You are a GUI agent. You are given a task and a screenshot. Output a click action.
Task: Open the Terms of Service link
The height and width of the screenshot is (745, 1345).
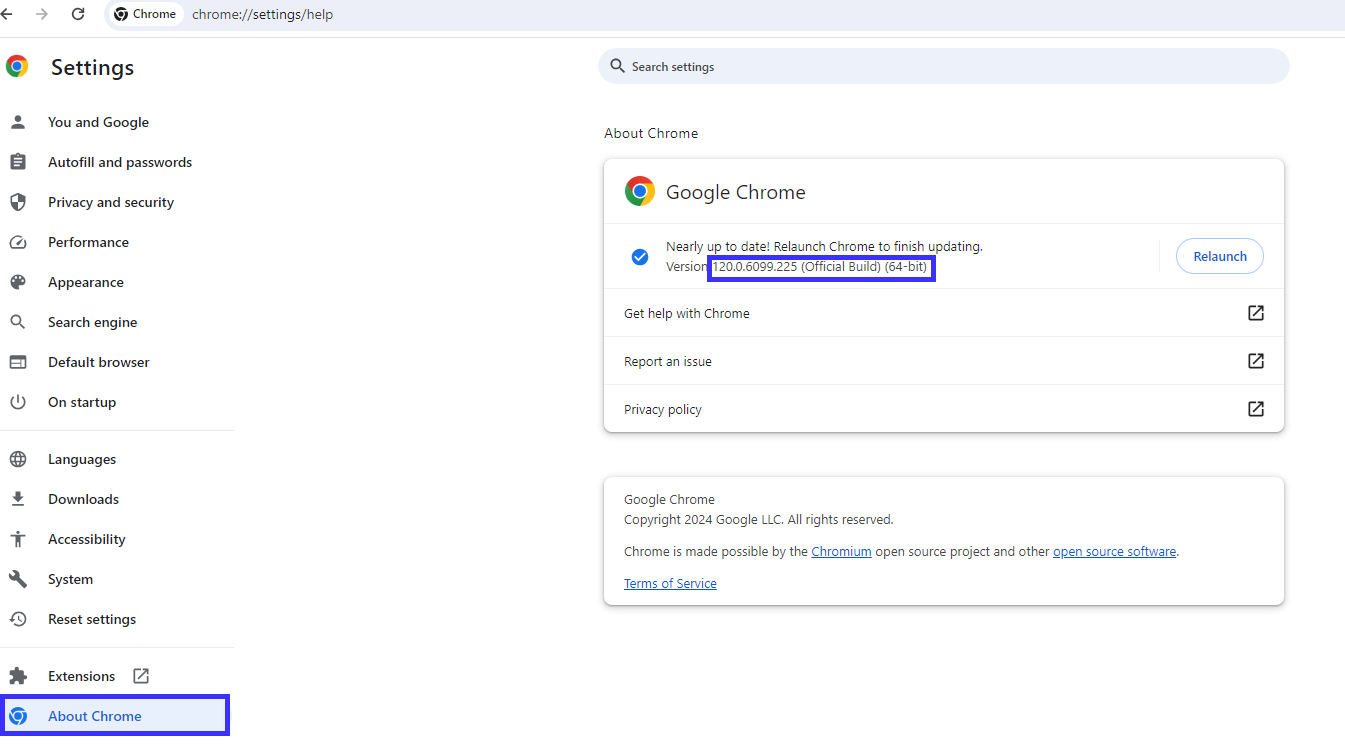670,583
